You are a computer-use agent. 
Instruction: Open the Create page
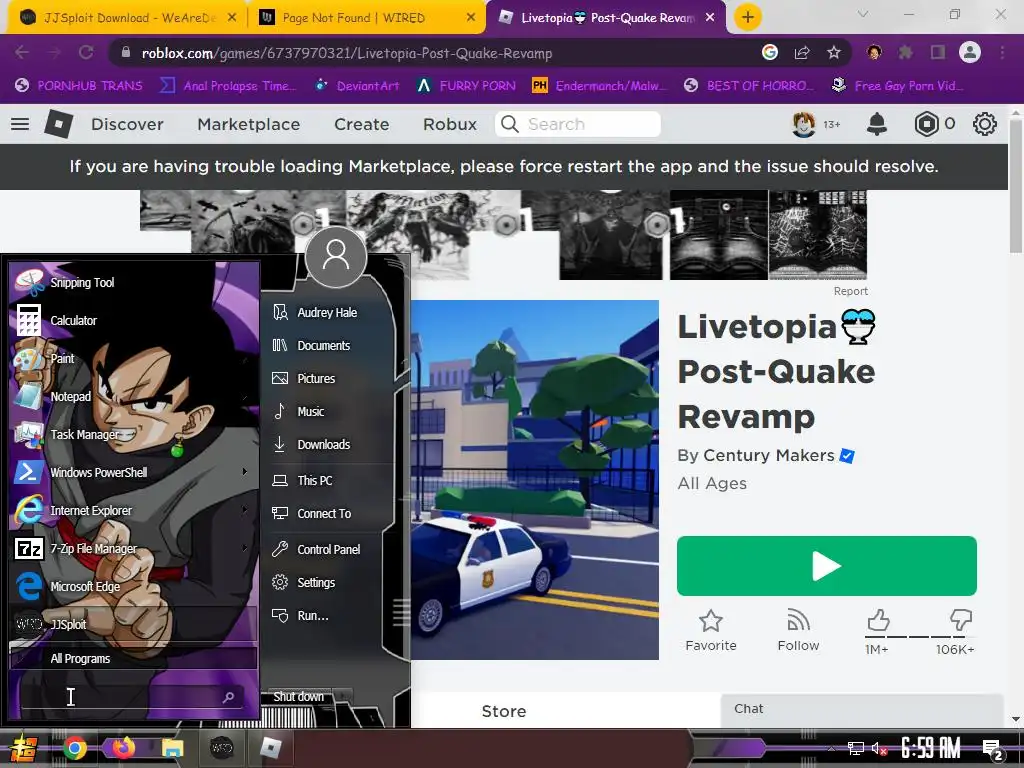pos(362,124)
